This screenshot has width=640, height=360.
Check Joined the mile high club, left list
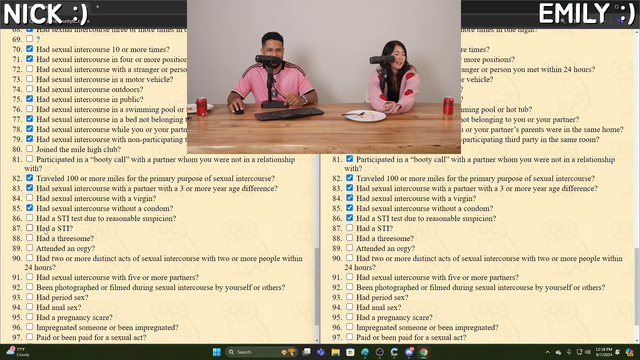click(29, 149)
